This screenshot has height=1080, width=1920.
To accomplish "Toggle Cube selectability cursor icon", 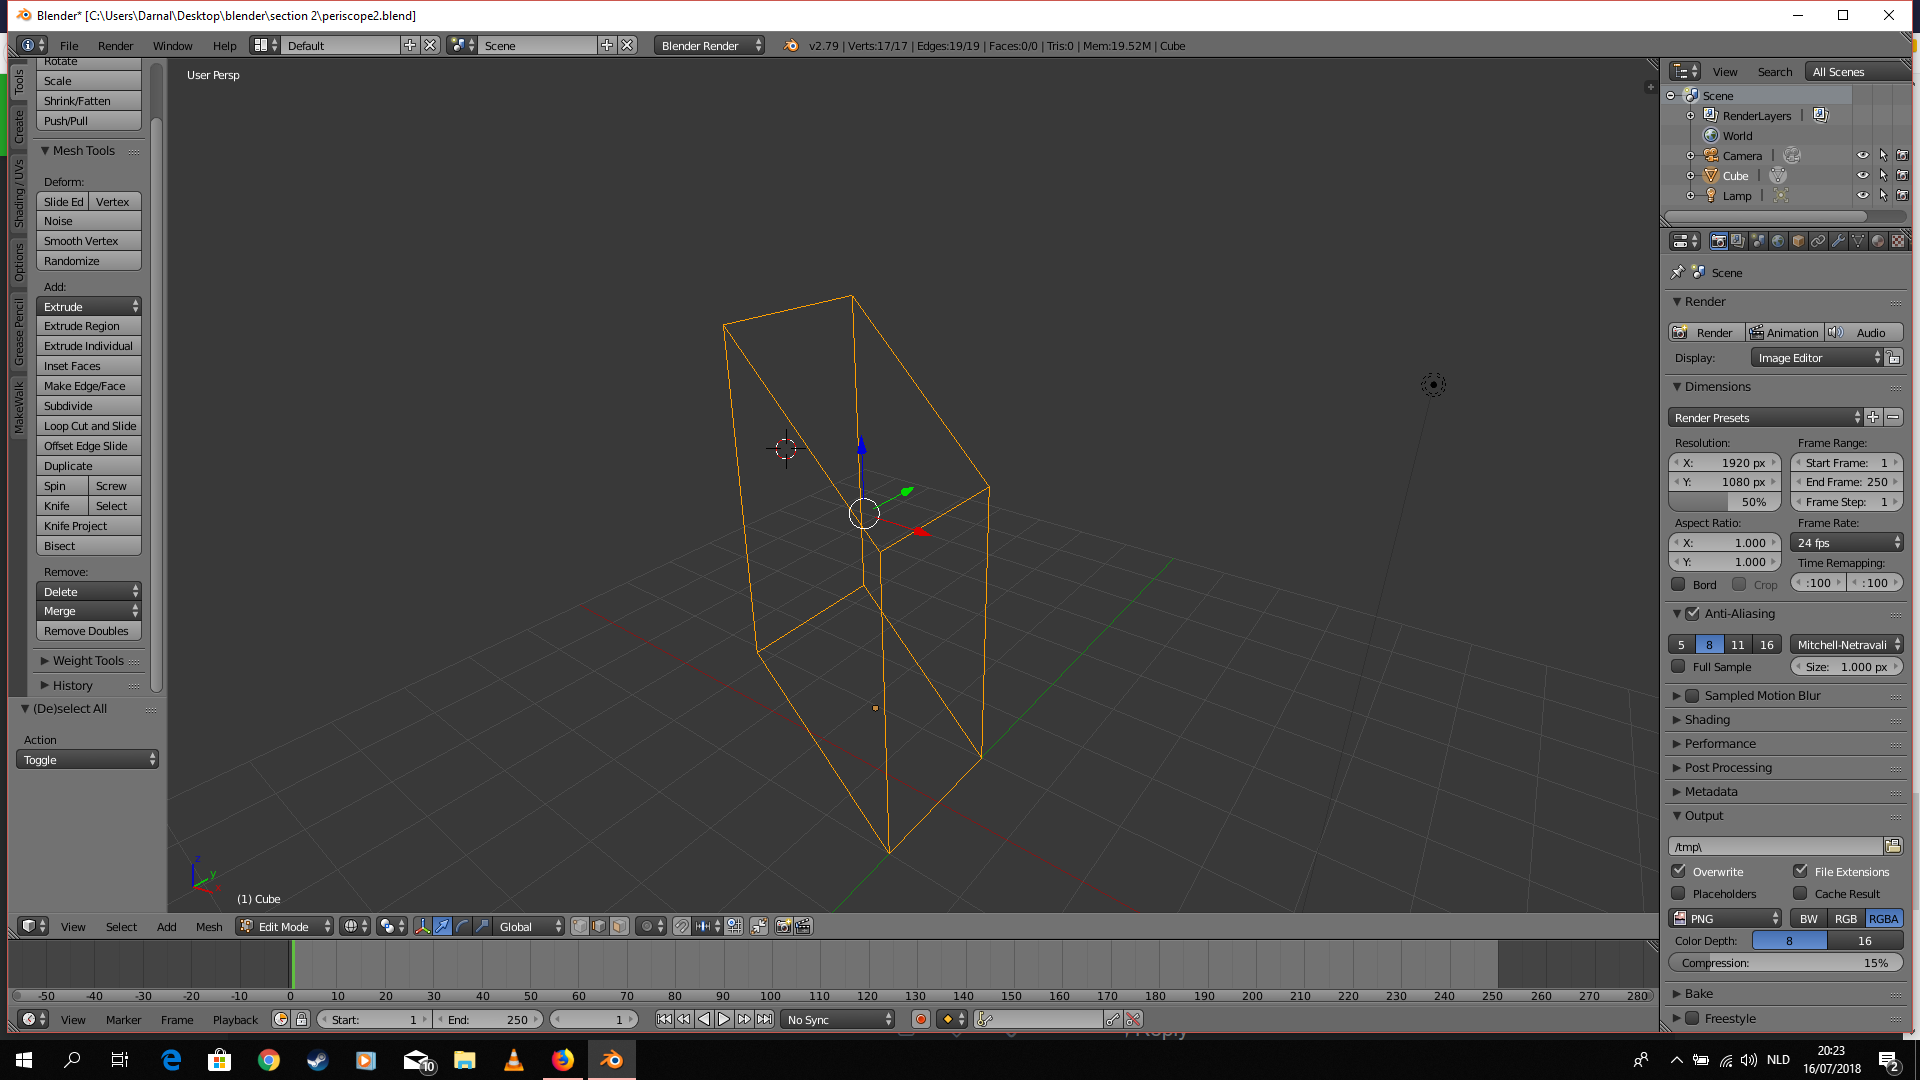I will click(x=1883, y=175).
